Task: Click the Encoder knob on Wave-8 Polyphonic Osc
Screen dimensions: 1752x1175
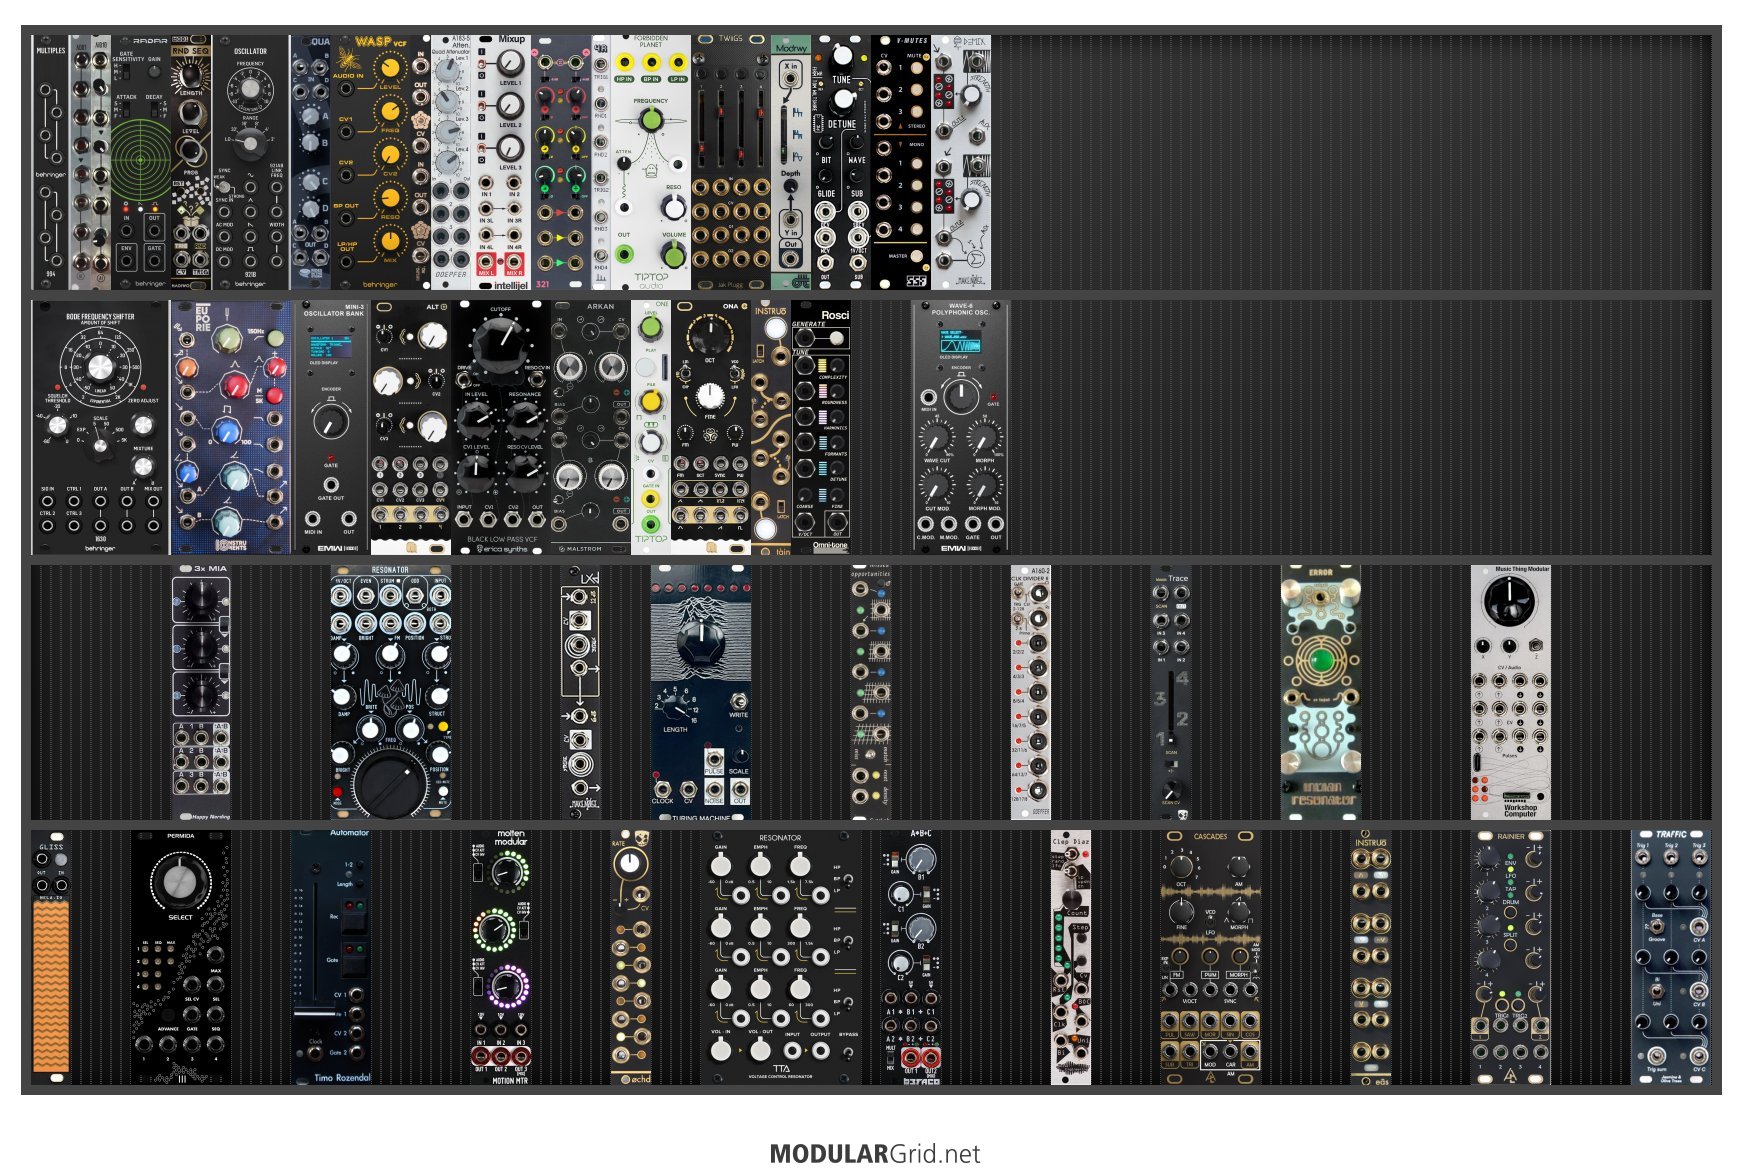Action: point(961,397)
